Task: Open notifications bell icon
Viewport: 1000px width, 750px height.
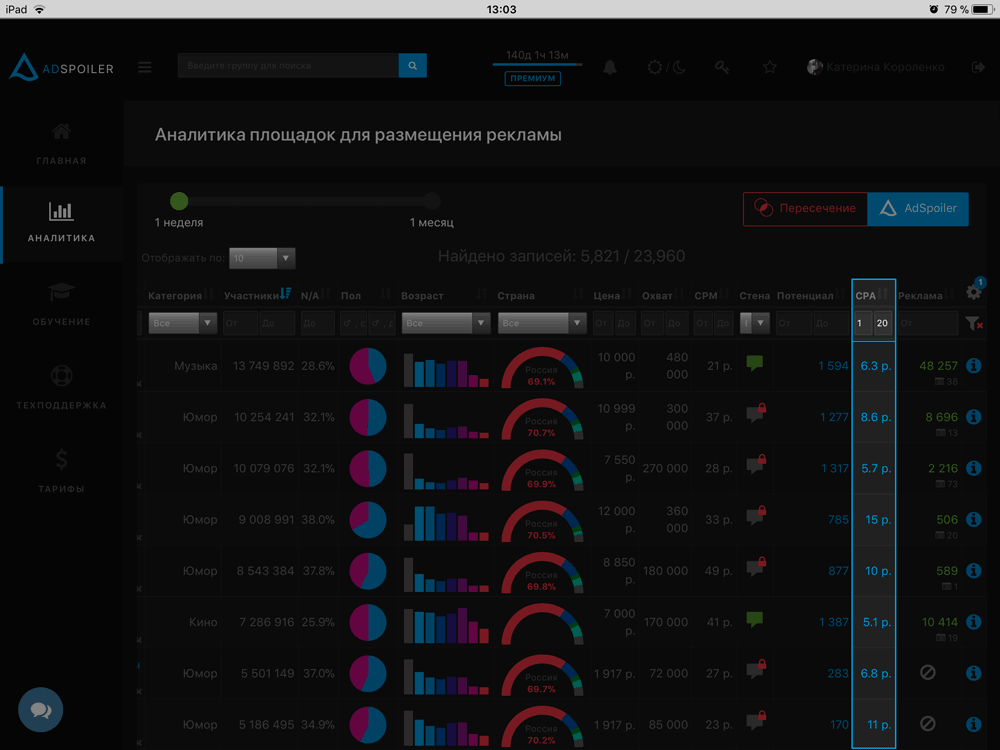Action: pyautogui.click(x=609, y=67)
